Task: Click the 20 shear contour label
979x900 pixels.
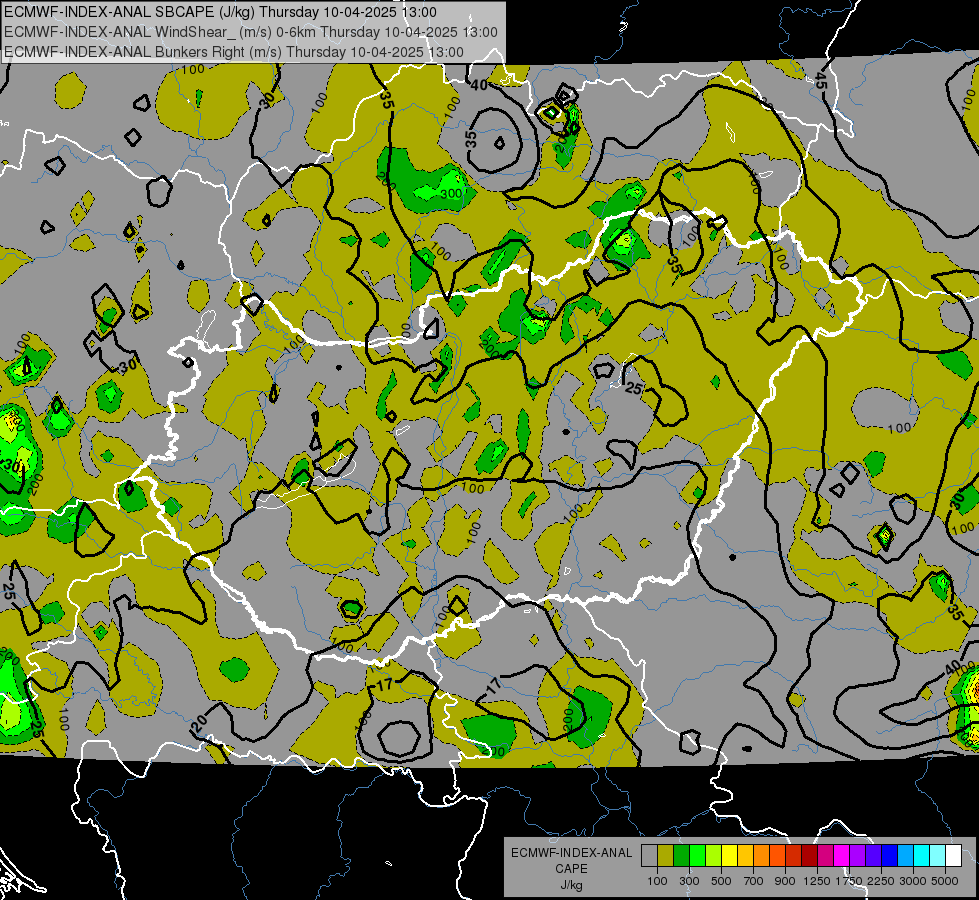Action: tap(199, 723)
